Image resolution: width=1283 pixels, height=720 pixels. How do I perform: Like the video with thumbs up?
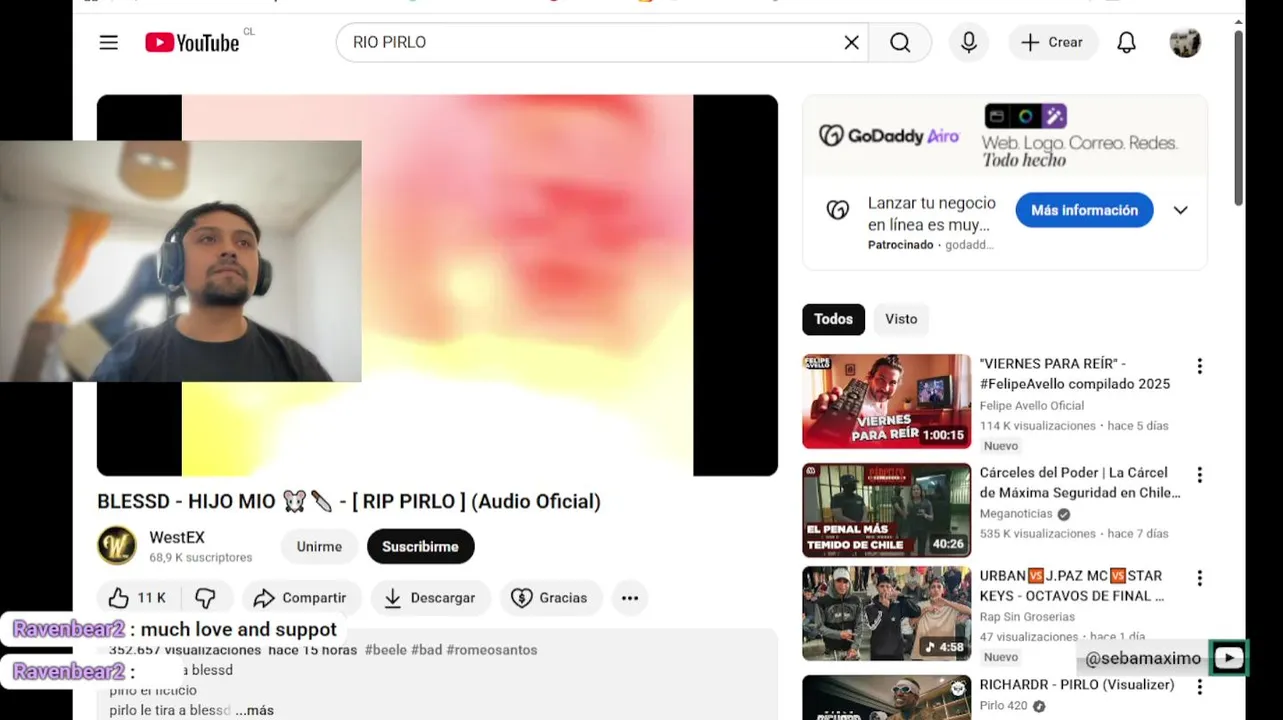pos(138,598)
